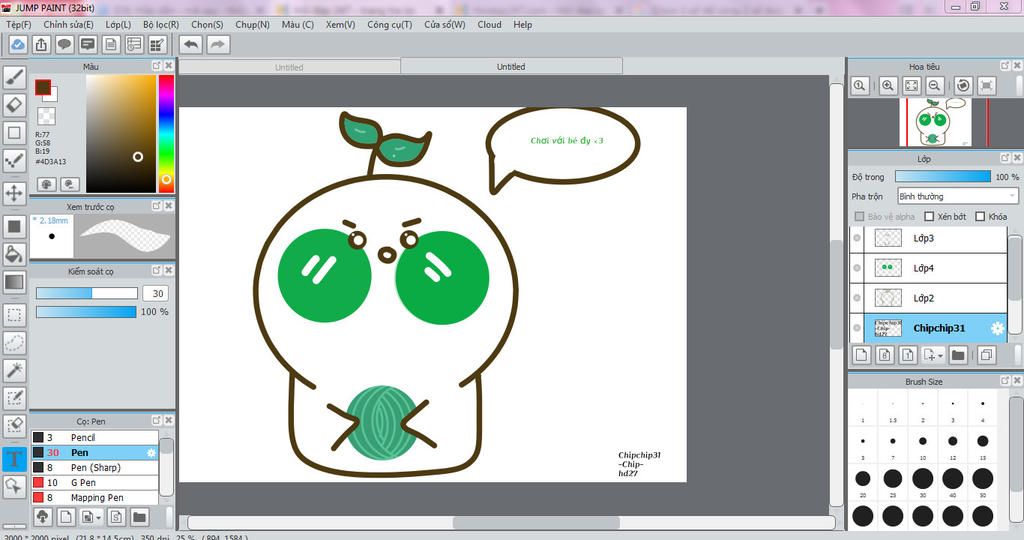This screenshot has height=540, width=1024.
Task: Select the rectangle Shape tool outline icon
Action: [14, 133]
